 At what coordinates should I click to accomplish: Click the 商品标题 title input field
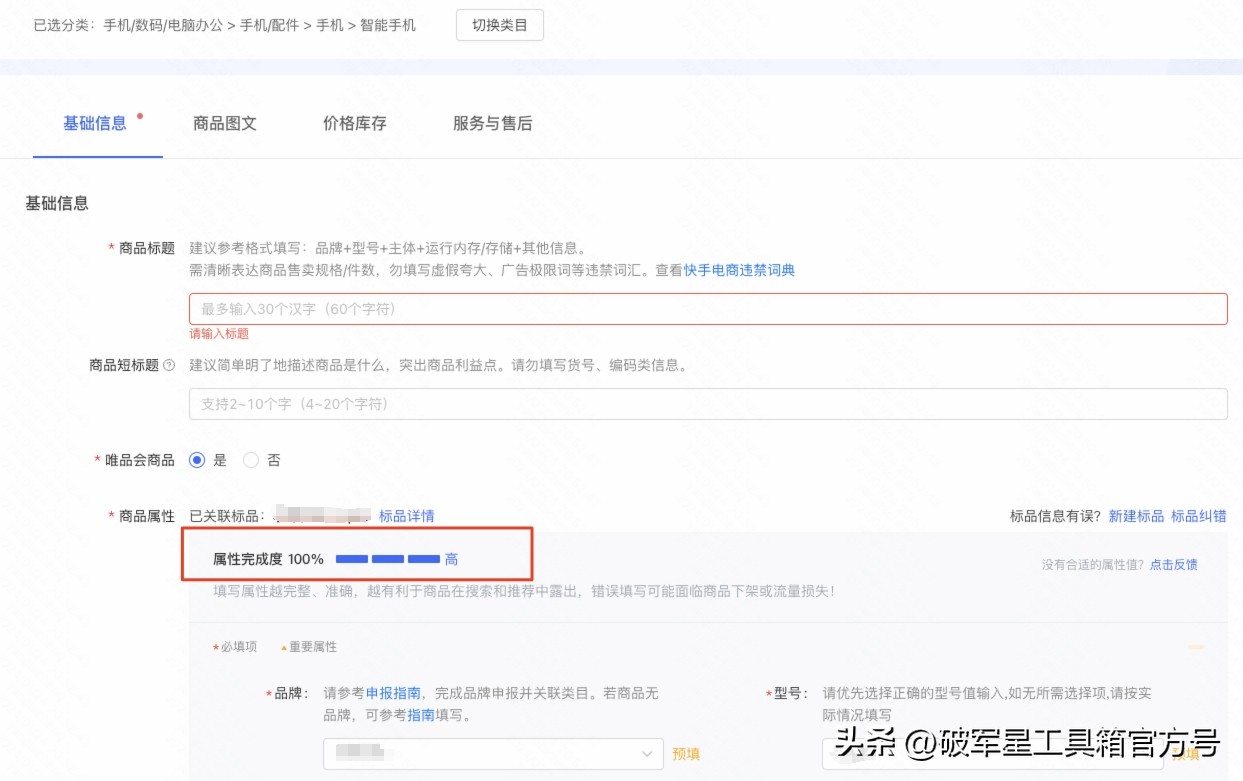pos(708,309)
